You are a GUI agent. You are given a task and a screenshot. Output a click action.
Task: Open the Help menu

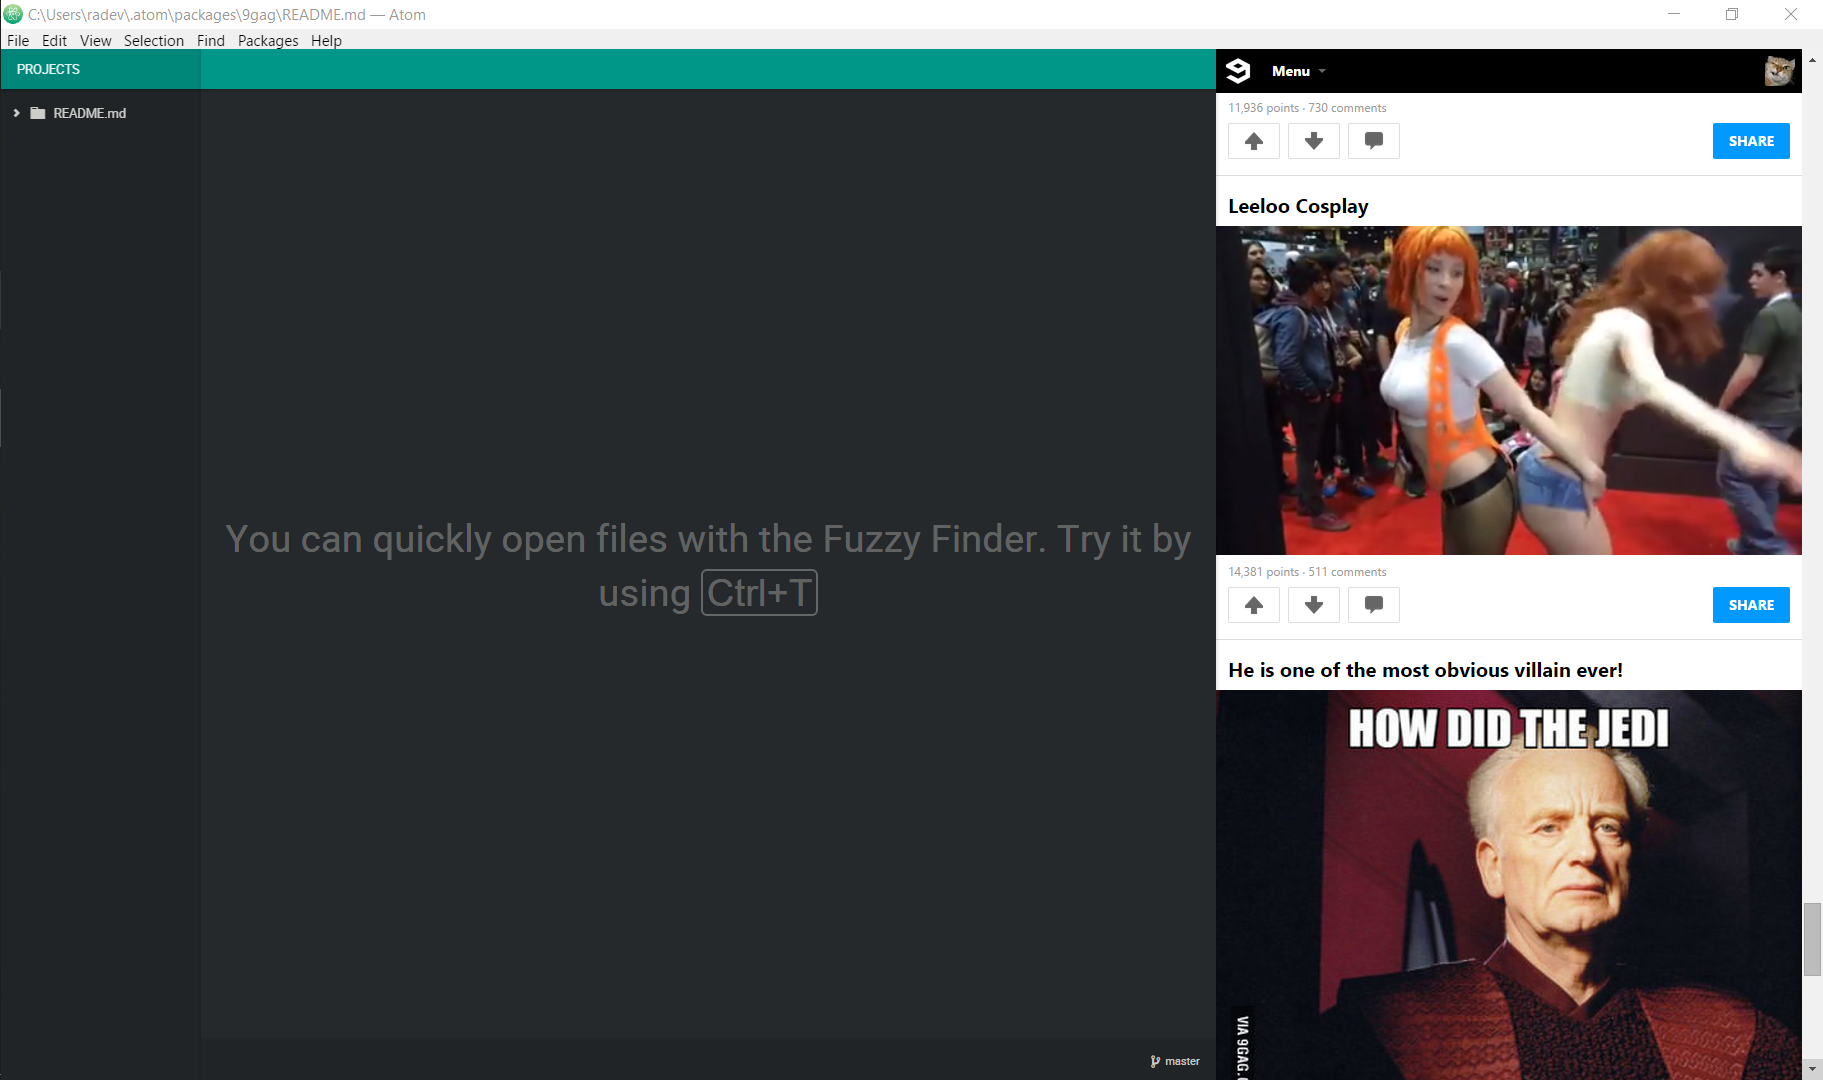click(x=326, y=40)
